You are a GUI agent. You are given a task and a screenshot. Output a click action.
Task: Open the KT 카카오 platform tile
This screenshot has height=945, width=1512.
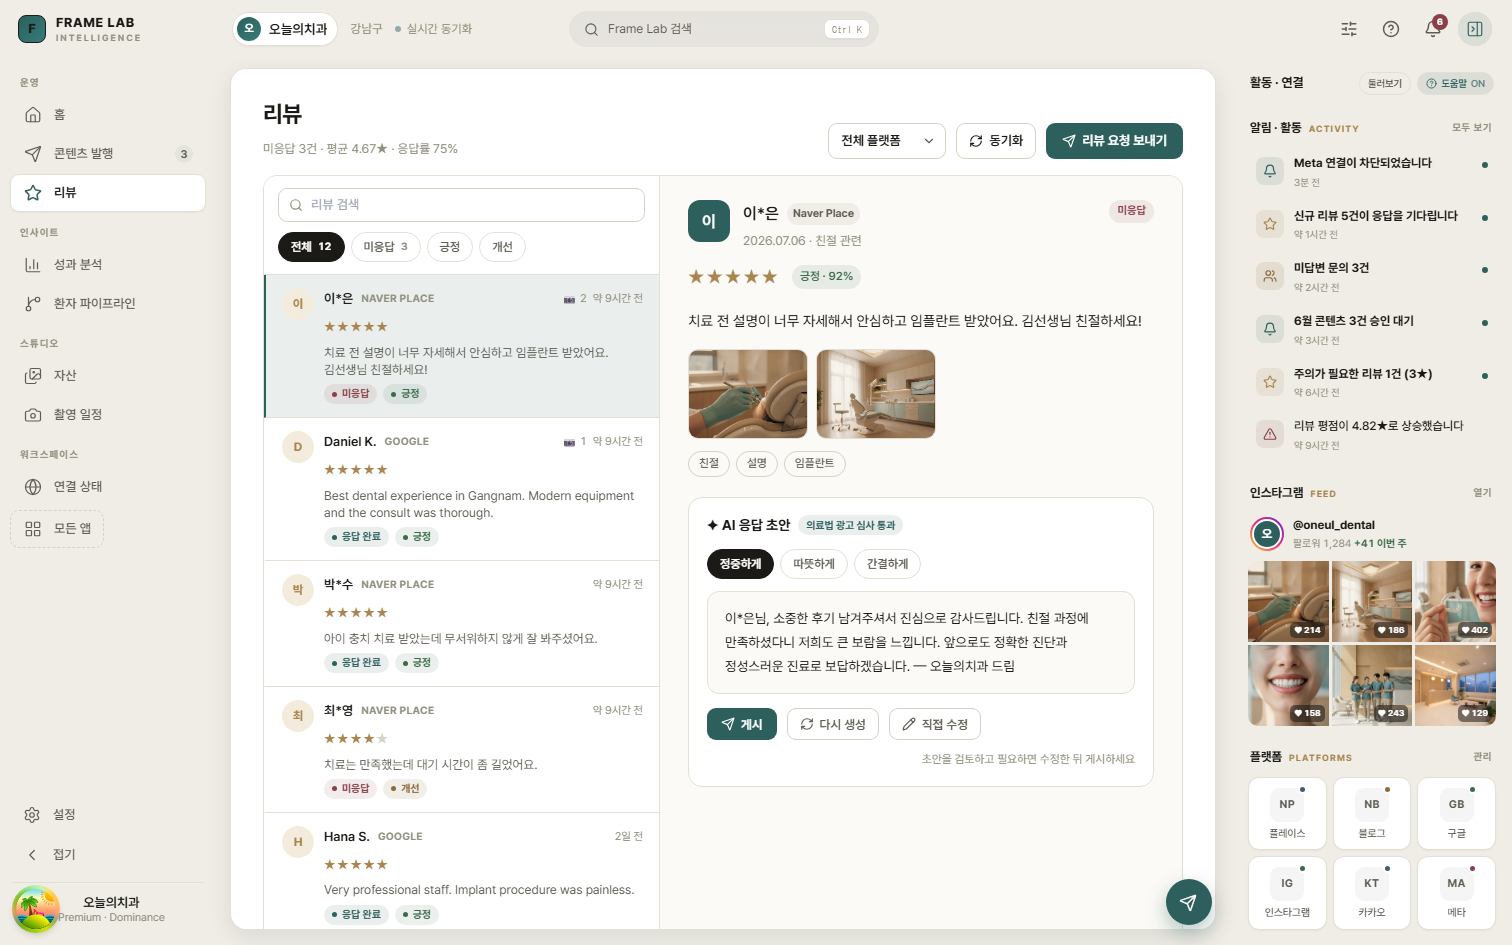pyautogui.click(x=1372, y=892)
